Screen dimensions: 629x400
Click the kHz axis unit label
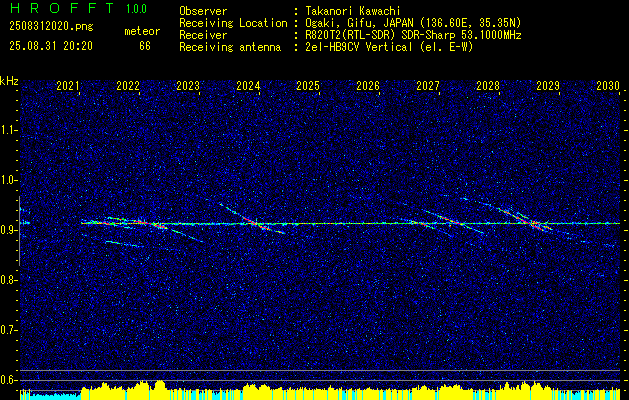pyautogui.click(x=9, y=81)
